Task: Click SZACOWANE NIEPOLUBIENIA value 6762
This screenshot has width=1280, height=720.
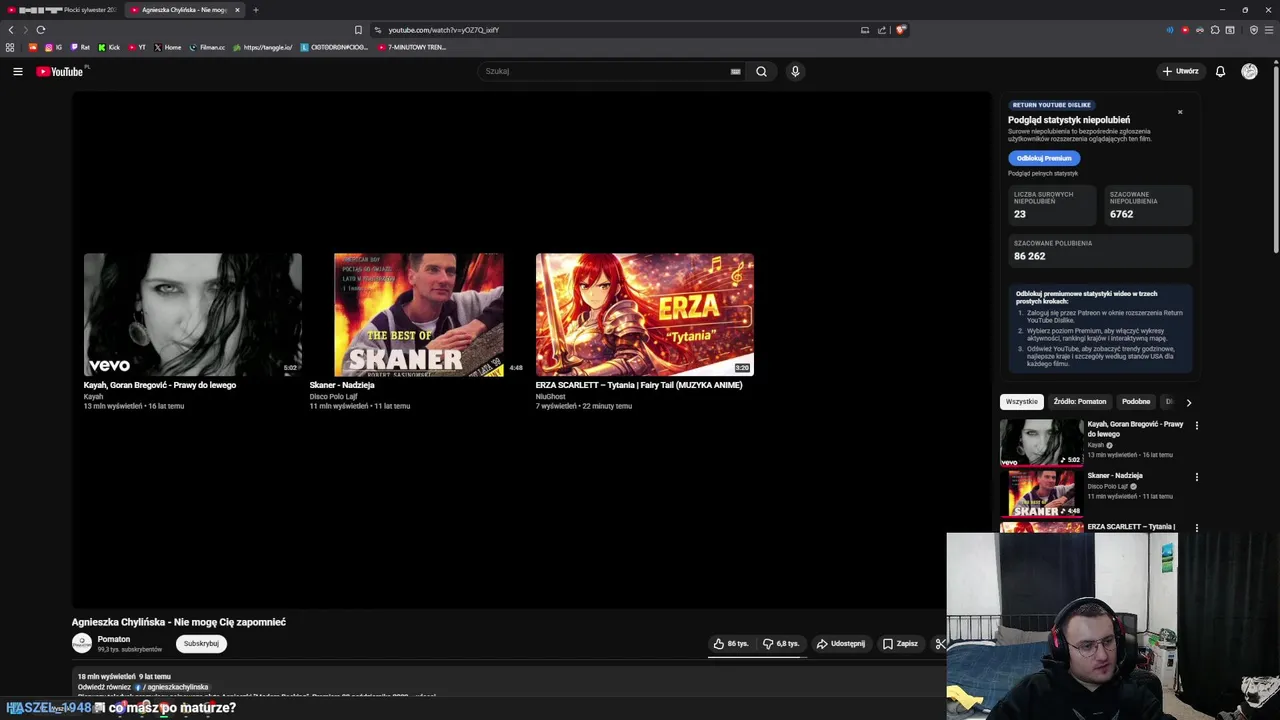Action: coord(1121,214)
